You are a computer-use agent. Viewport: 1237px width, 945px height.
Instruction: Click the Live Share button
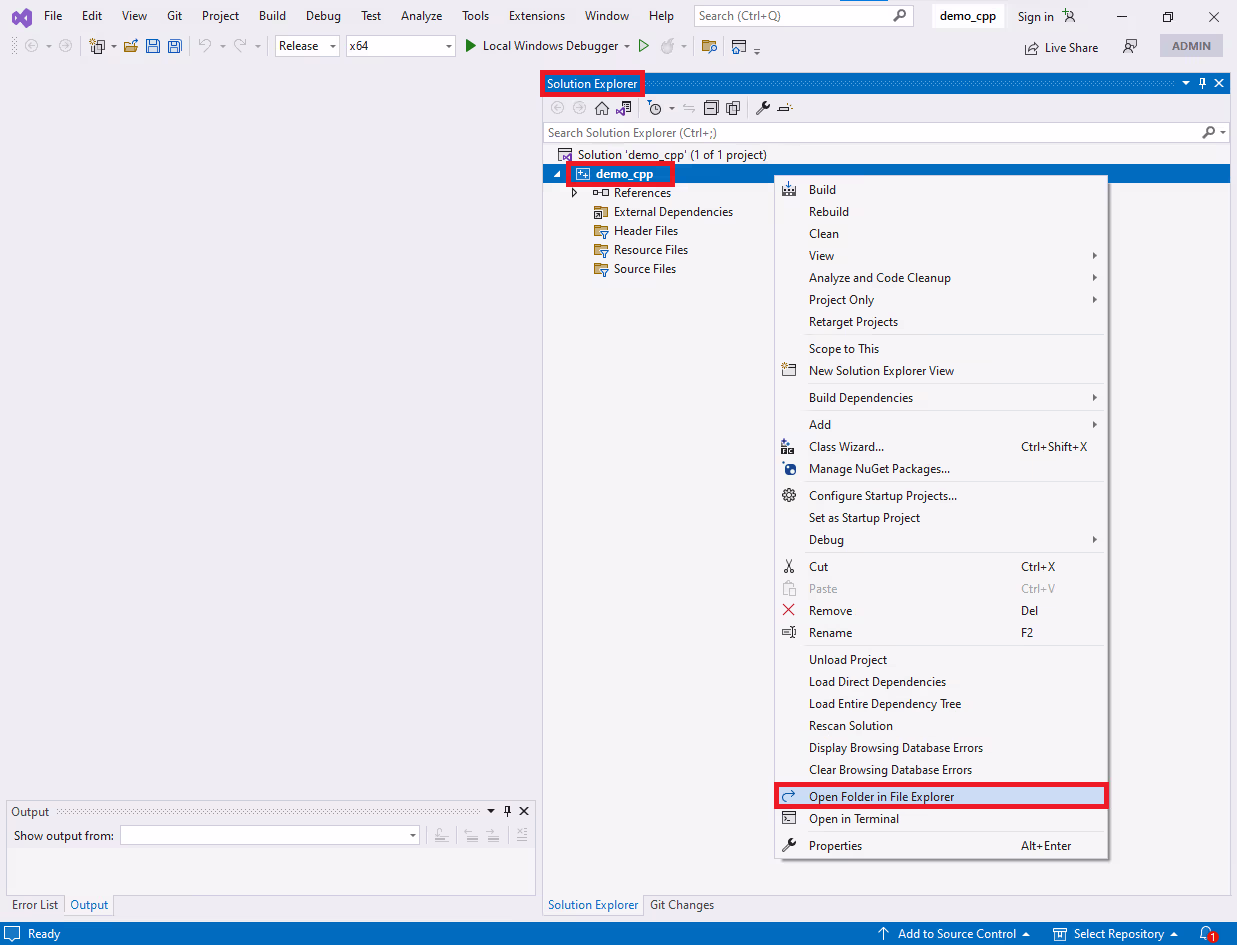click(x=1061, y=47)
